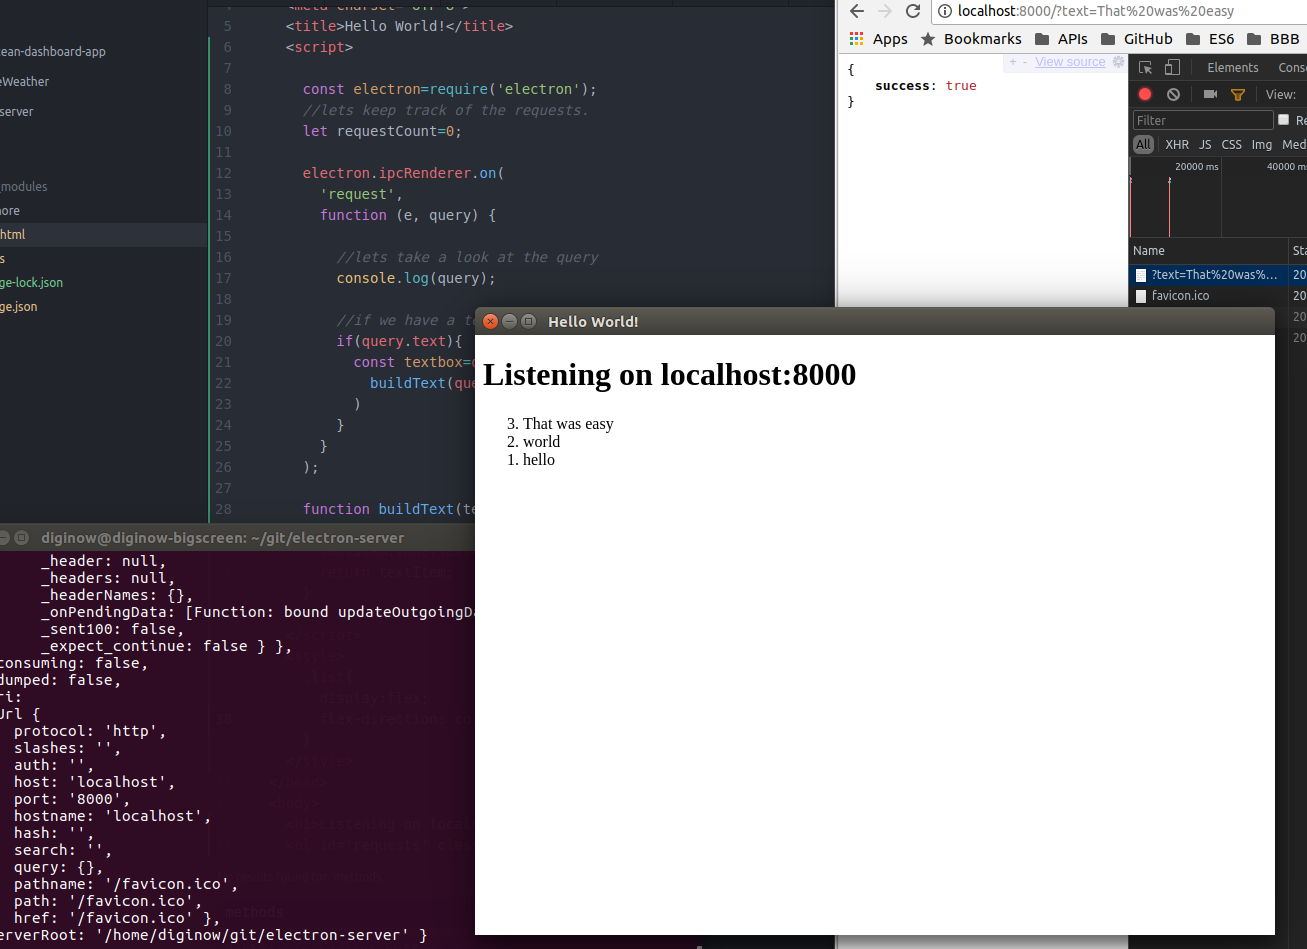The image size is (1307, 949).
Task: Maximize the Hello World! Electron window
Action: (528, 321)
